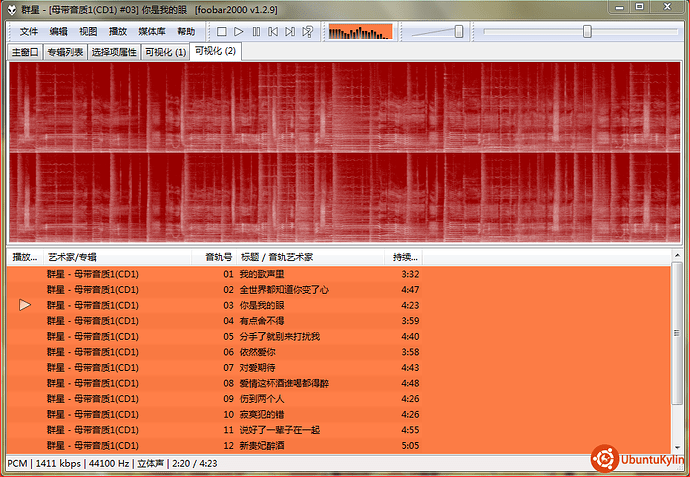
Task: Switch to the 可视化 (1) tab
Action: 165,52
